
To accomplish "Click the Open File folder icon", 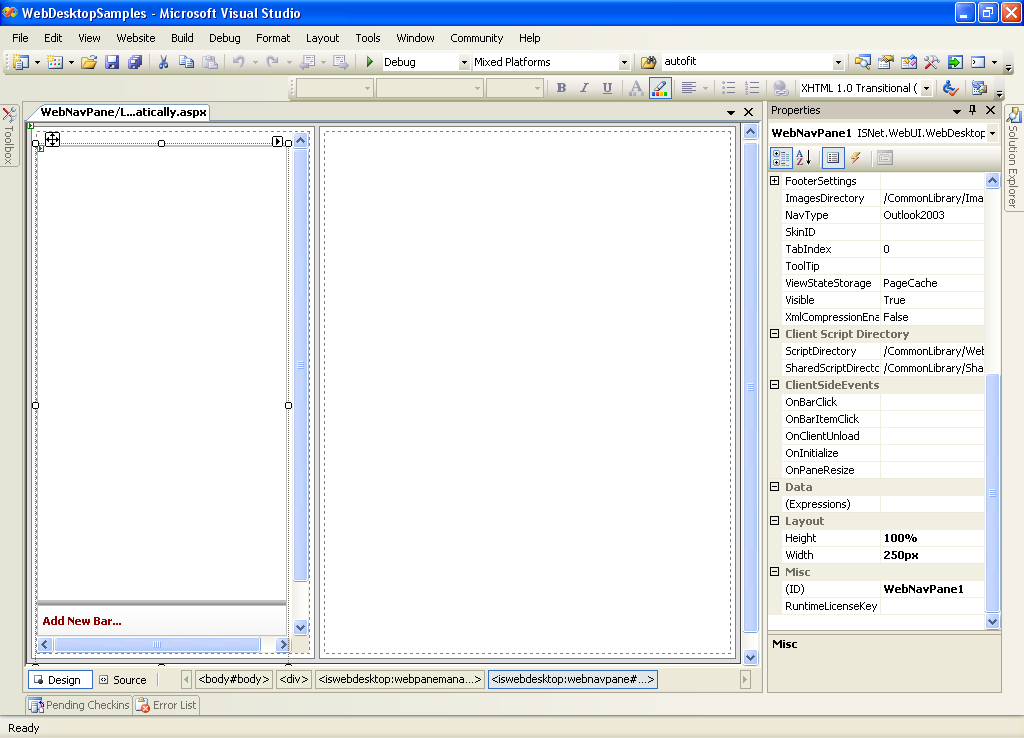I will pyautogui.click(x=89, y=62).
